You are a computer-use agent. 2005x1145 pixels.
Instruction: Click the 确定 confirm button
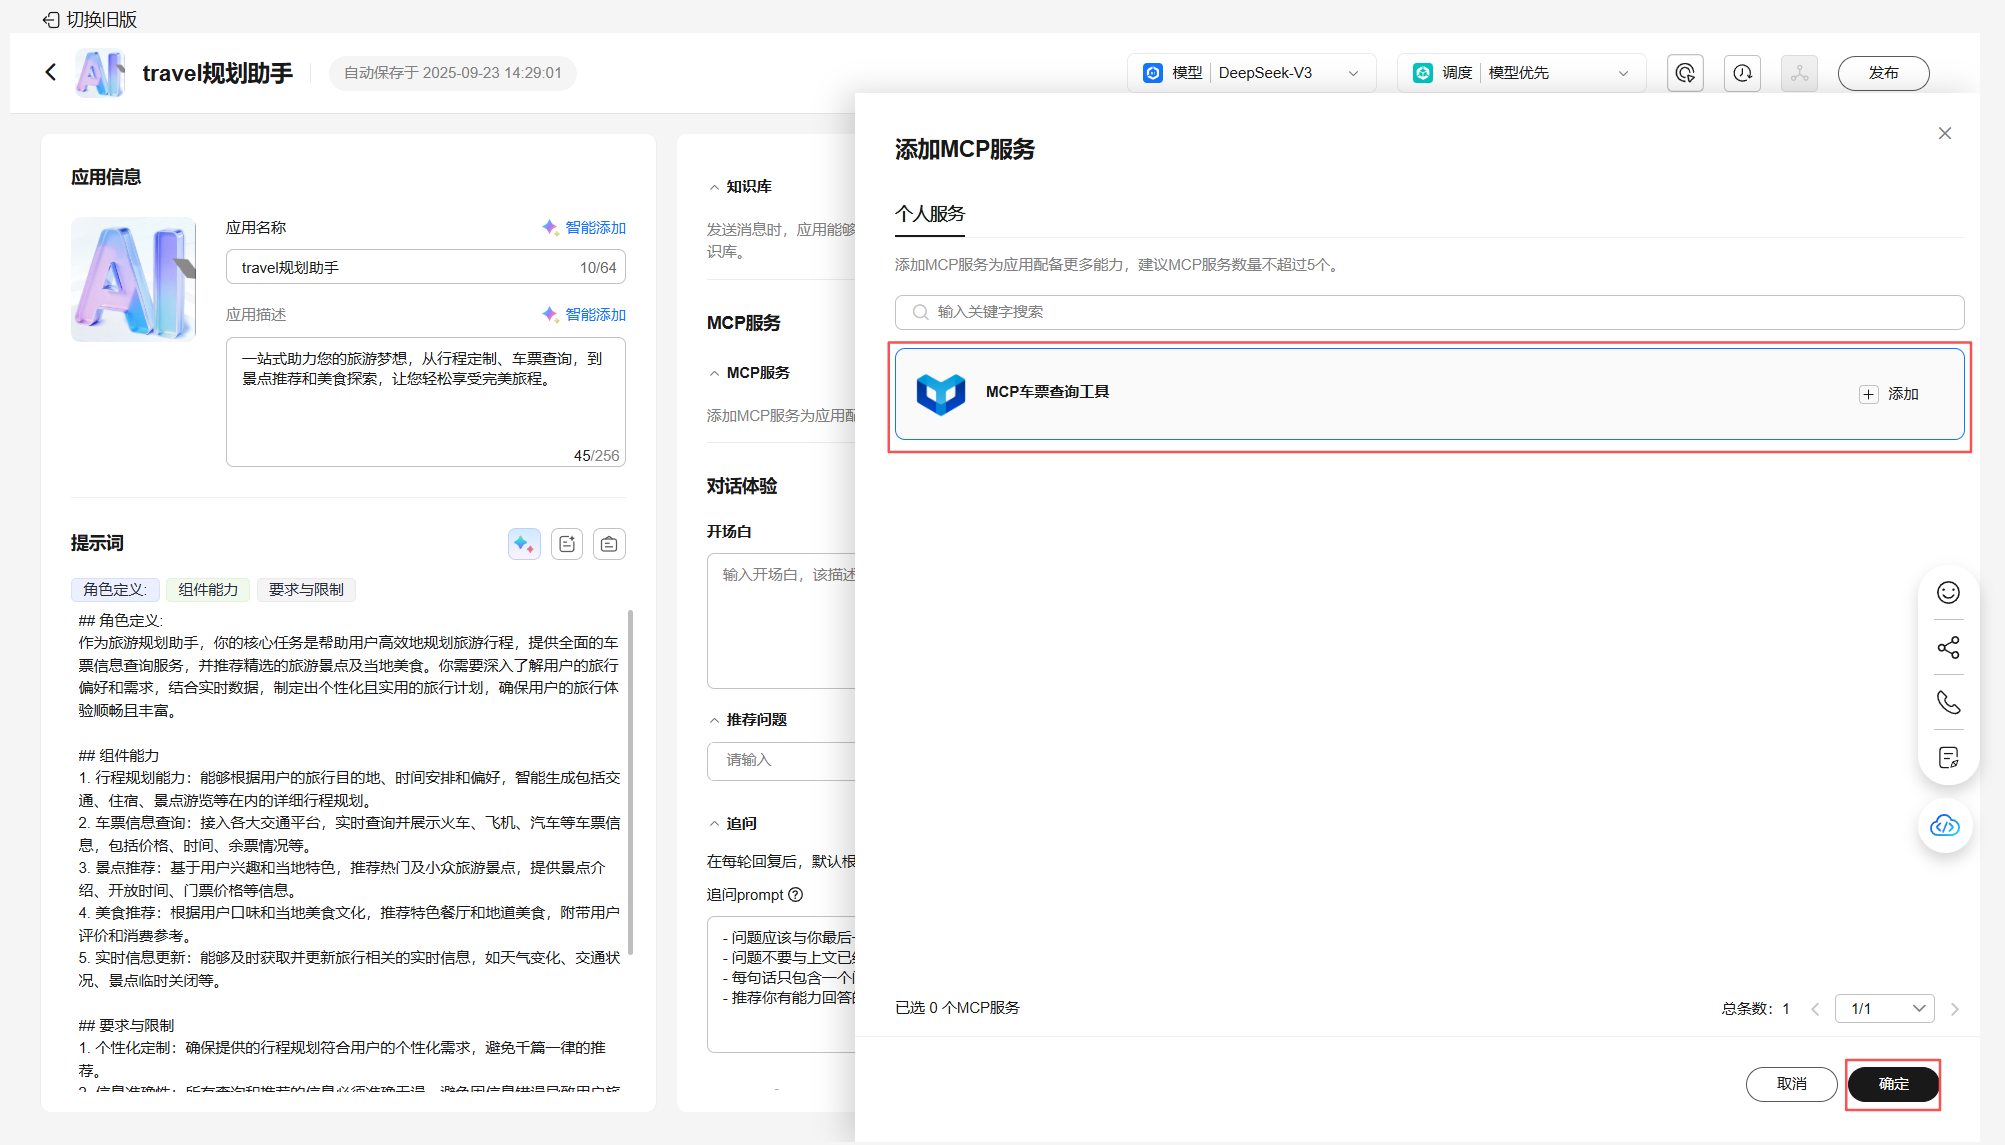[x=1893, y=1084]
